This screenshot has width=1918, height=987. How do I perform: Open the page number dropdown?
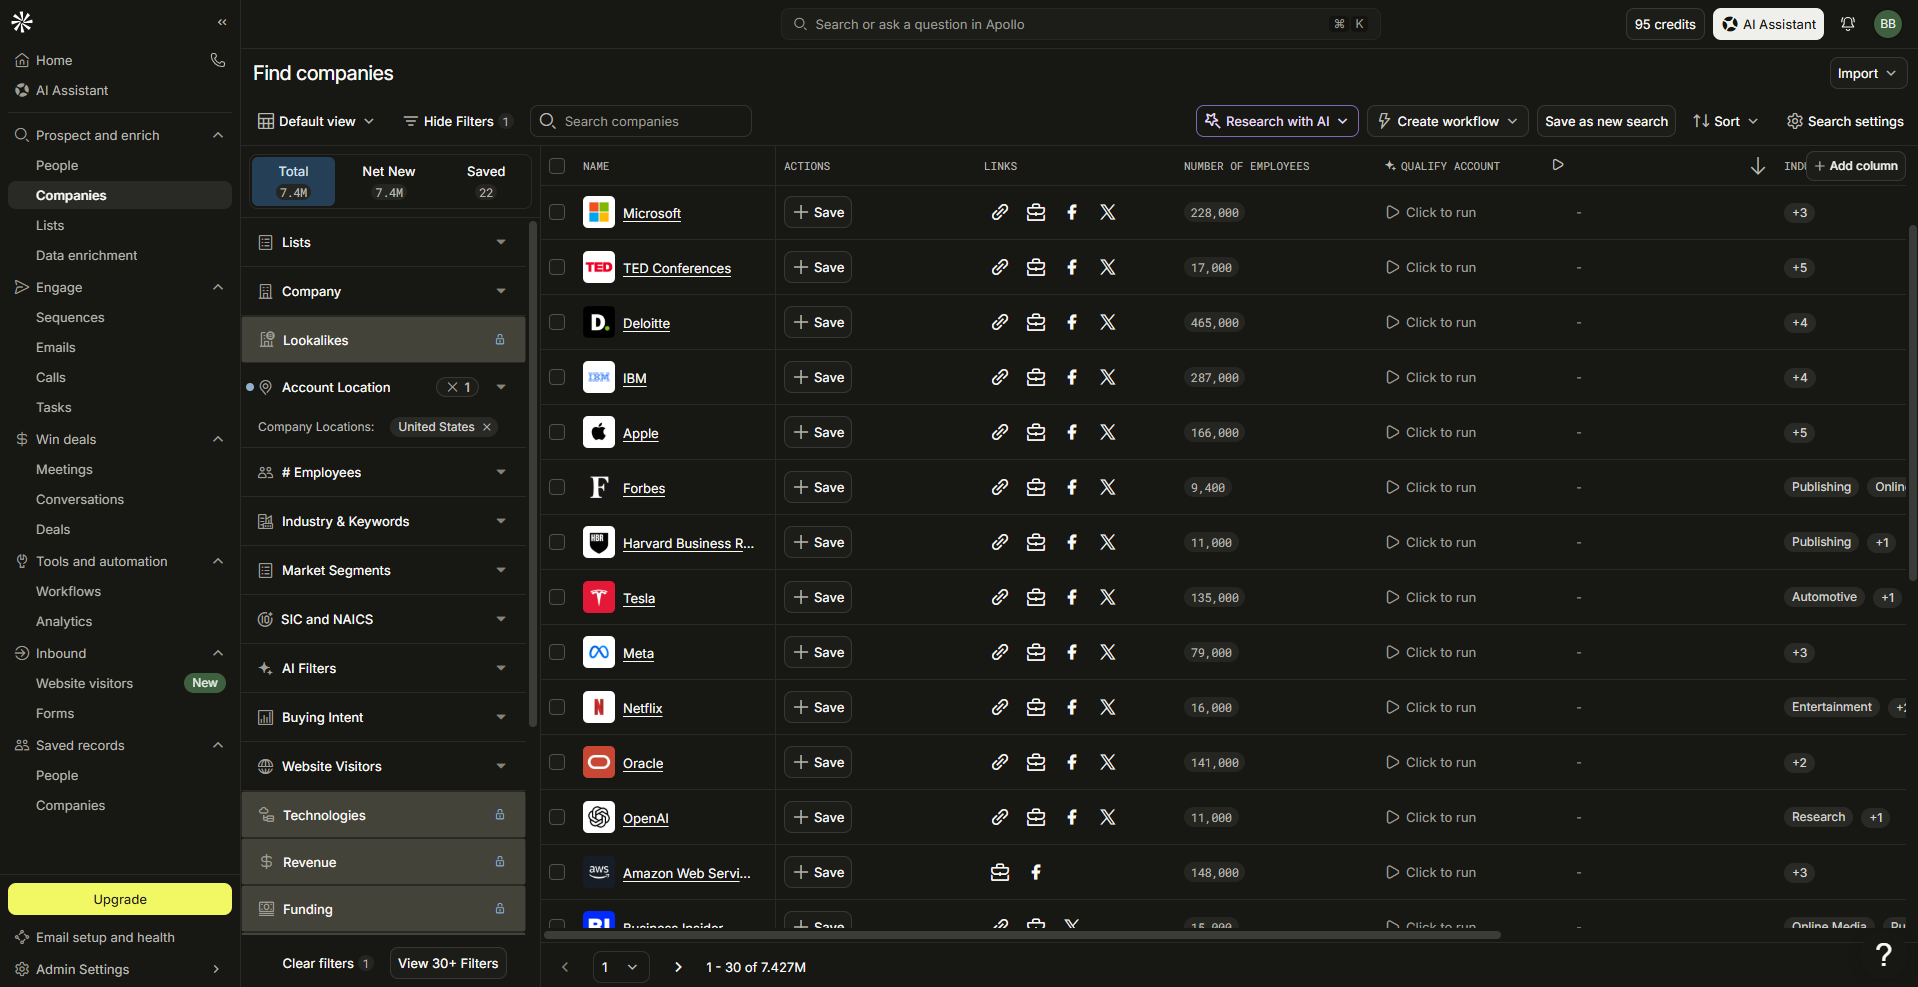(x=620, y=967)
